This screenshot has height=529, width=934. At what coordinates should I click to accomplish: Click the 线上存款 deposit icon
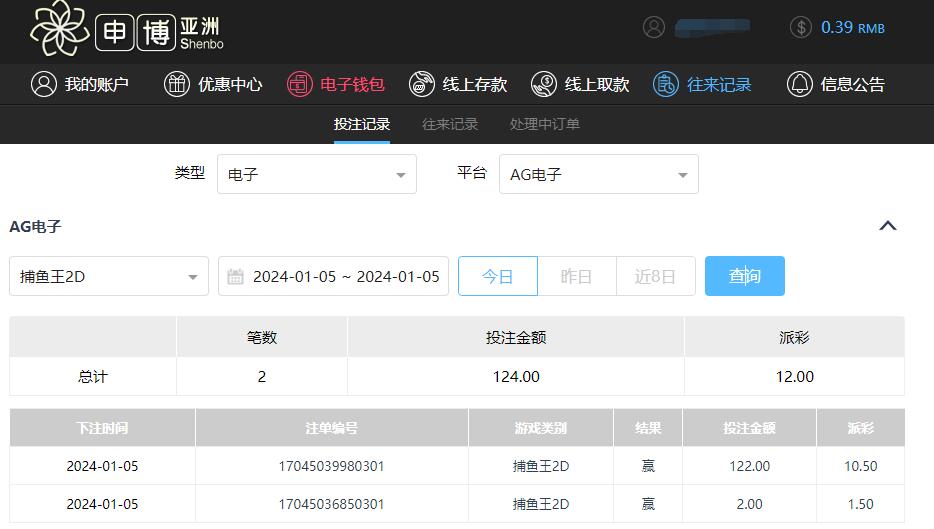[x=422, y=84]
